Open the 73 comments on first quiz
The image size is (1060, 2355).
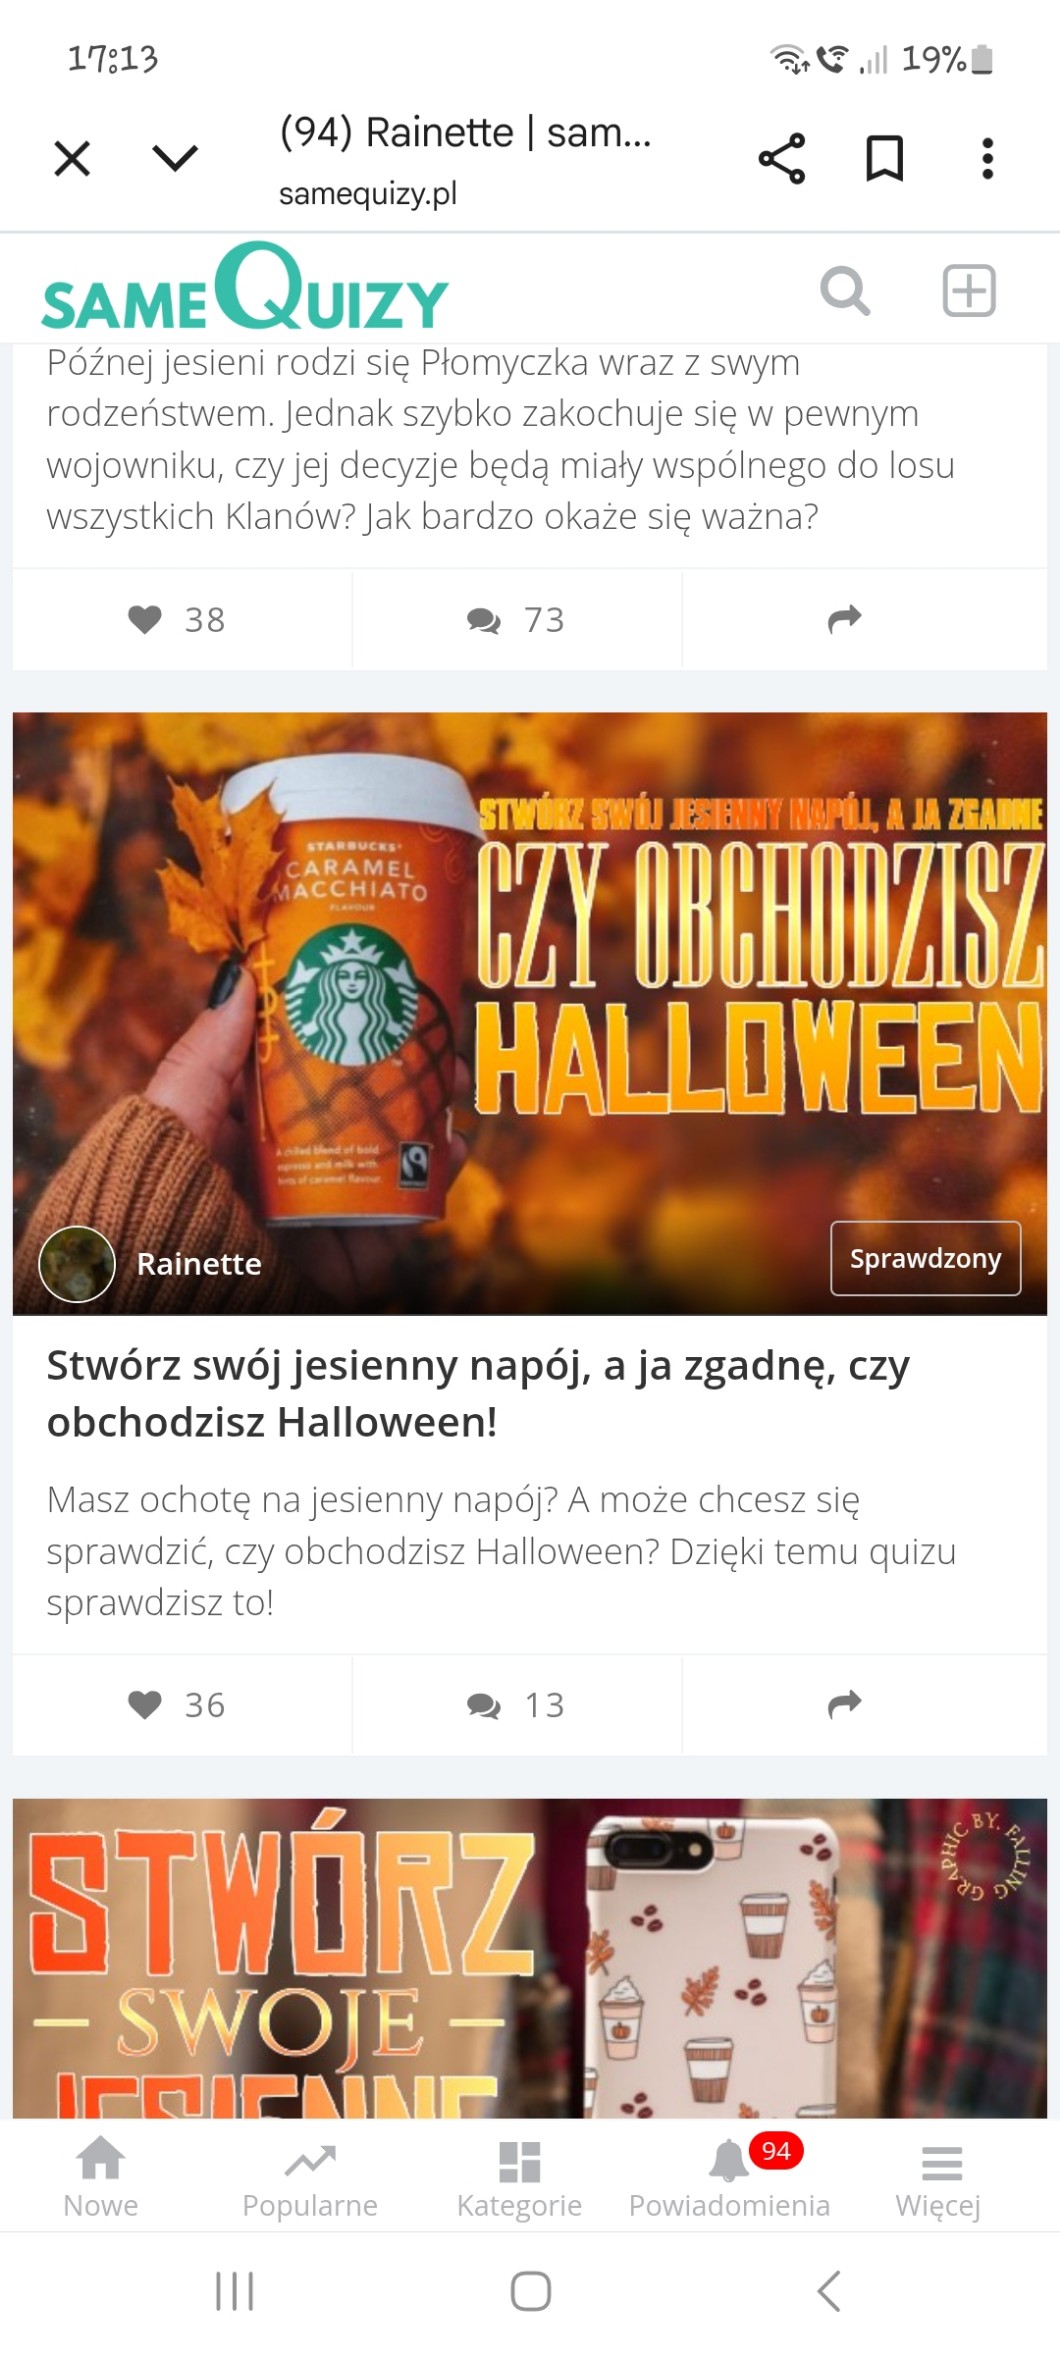coord(517,619)
